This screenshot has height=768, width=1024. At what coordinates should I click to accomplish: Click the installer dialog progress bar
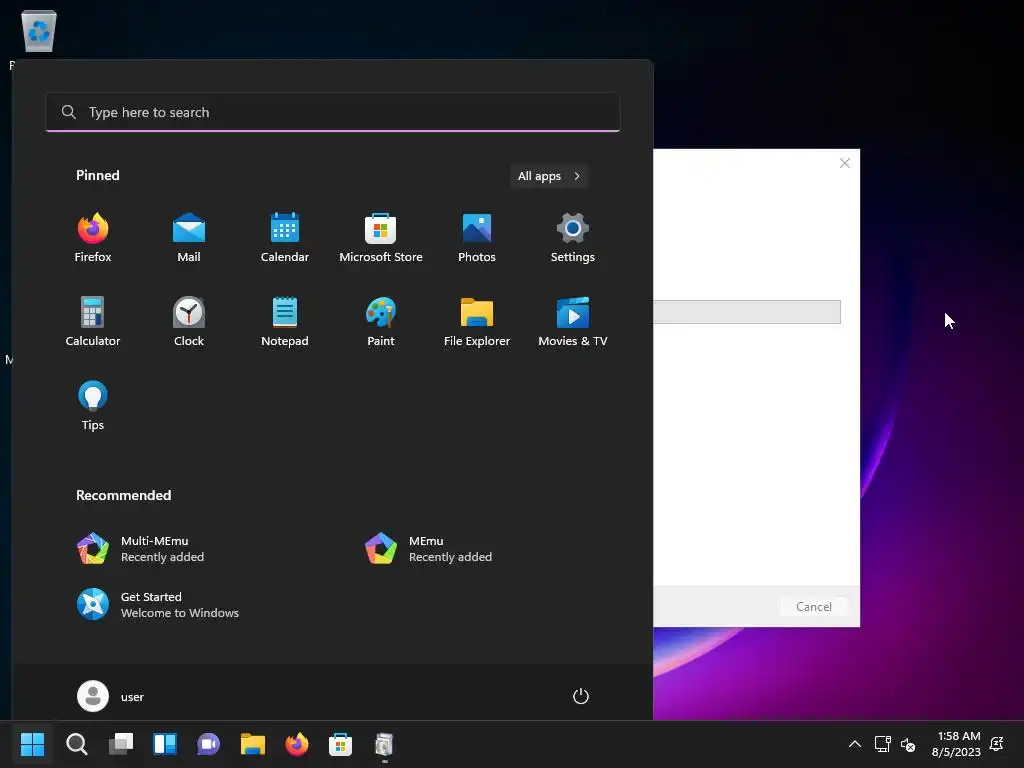pyautogui.click(x=747, y=312)
